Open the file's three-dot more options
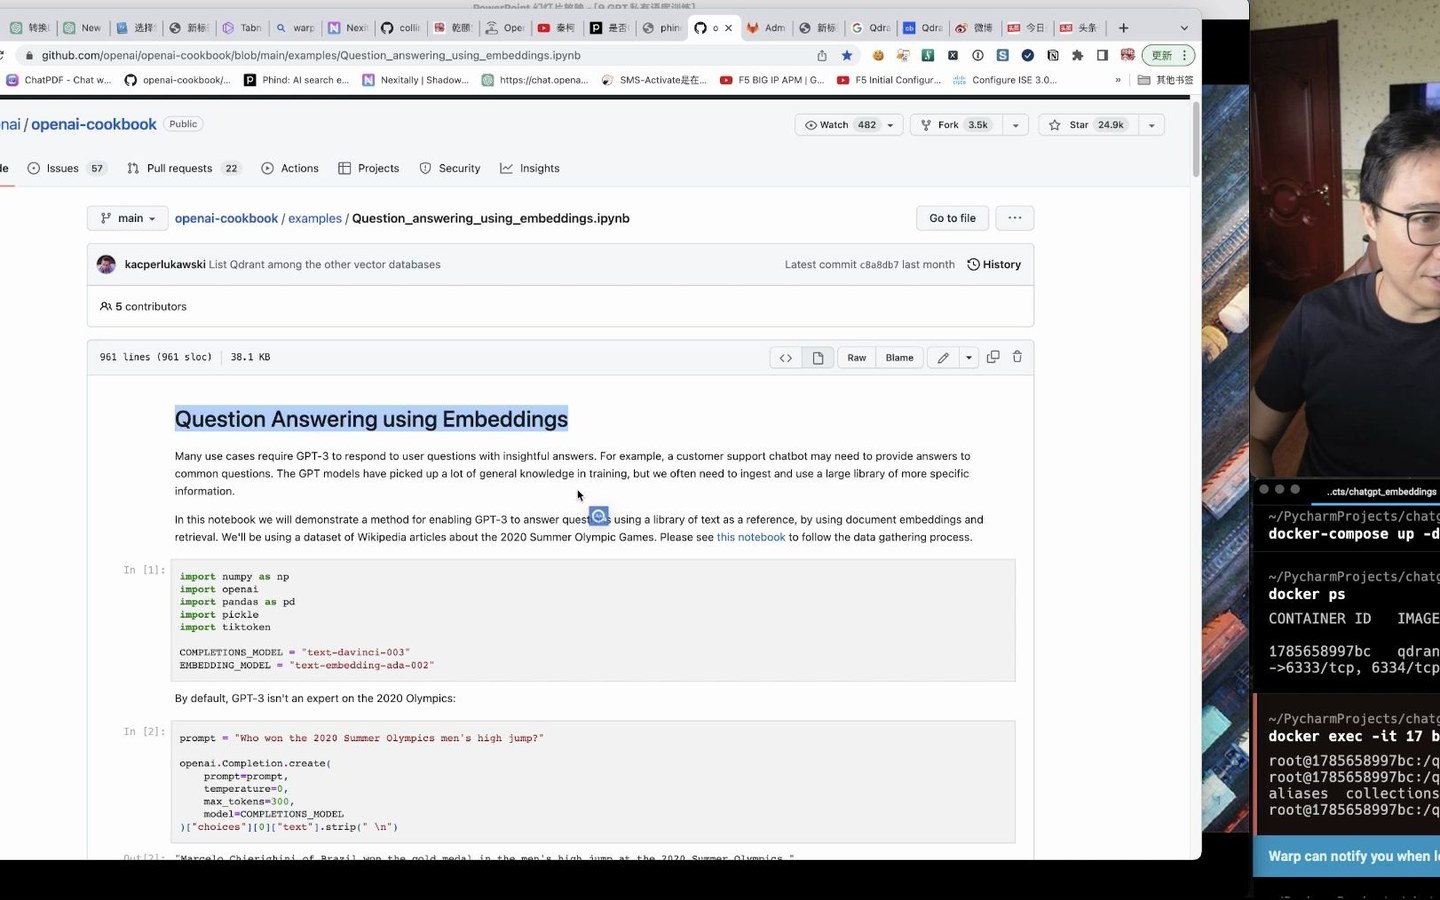1440x900 pixels. click(x=1015, y=218)
